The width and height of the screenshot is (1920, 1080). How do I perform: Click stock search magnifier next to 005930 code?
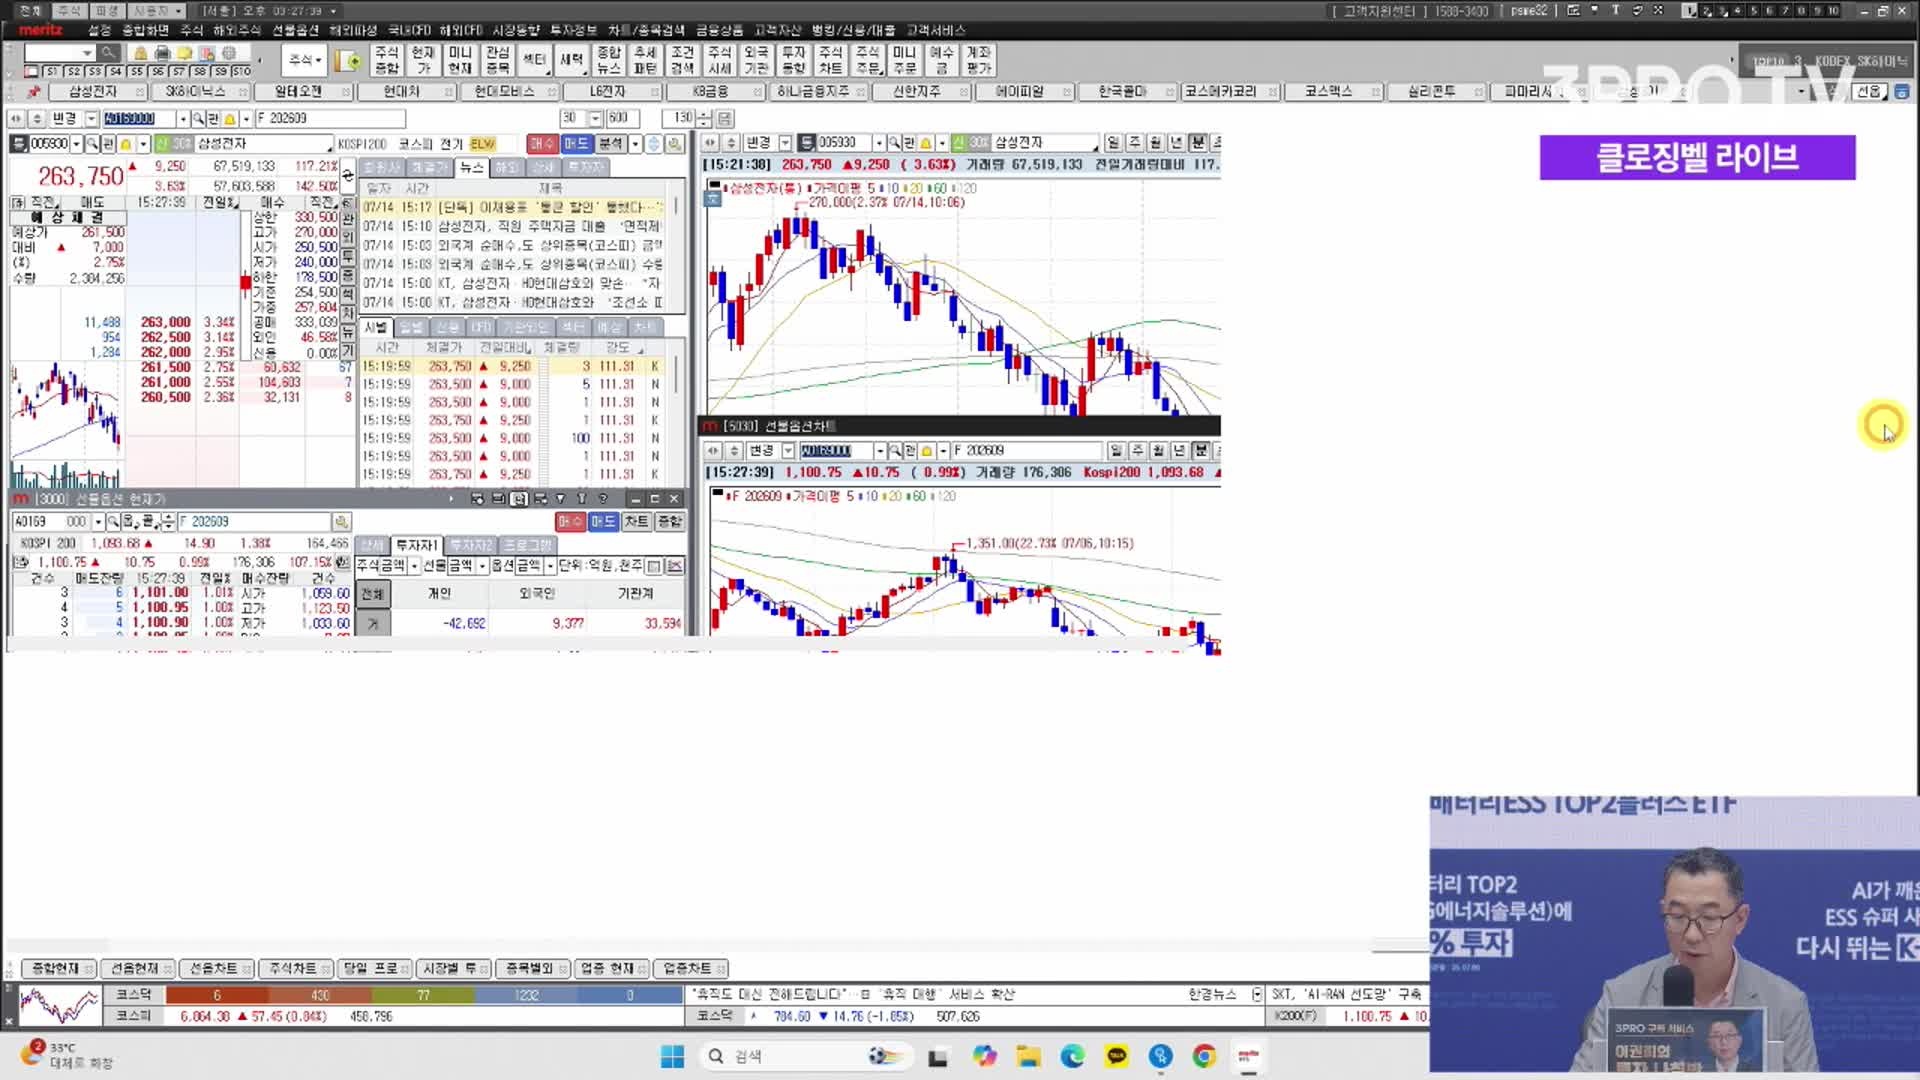93,144
